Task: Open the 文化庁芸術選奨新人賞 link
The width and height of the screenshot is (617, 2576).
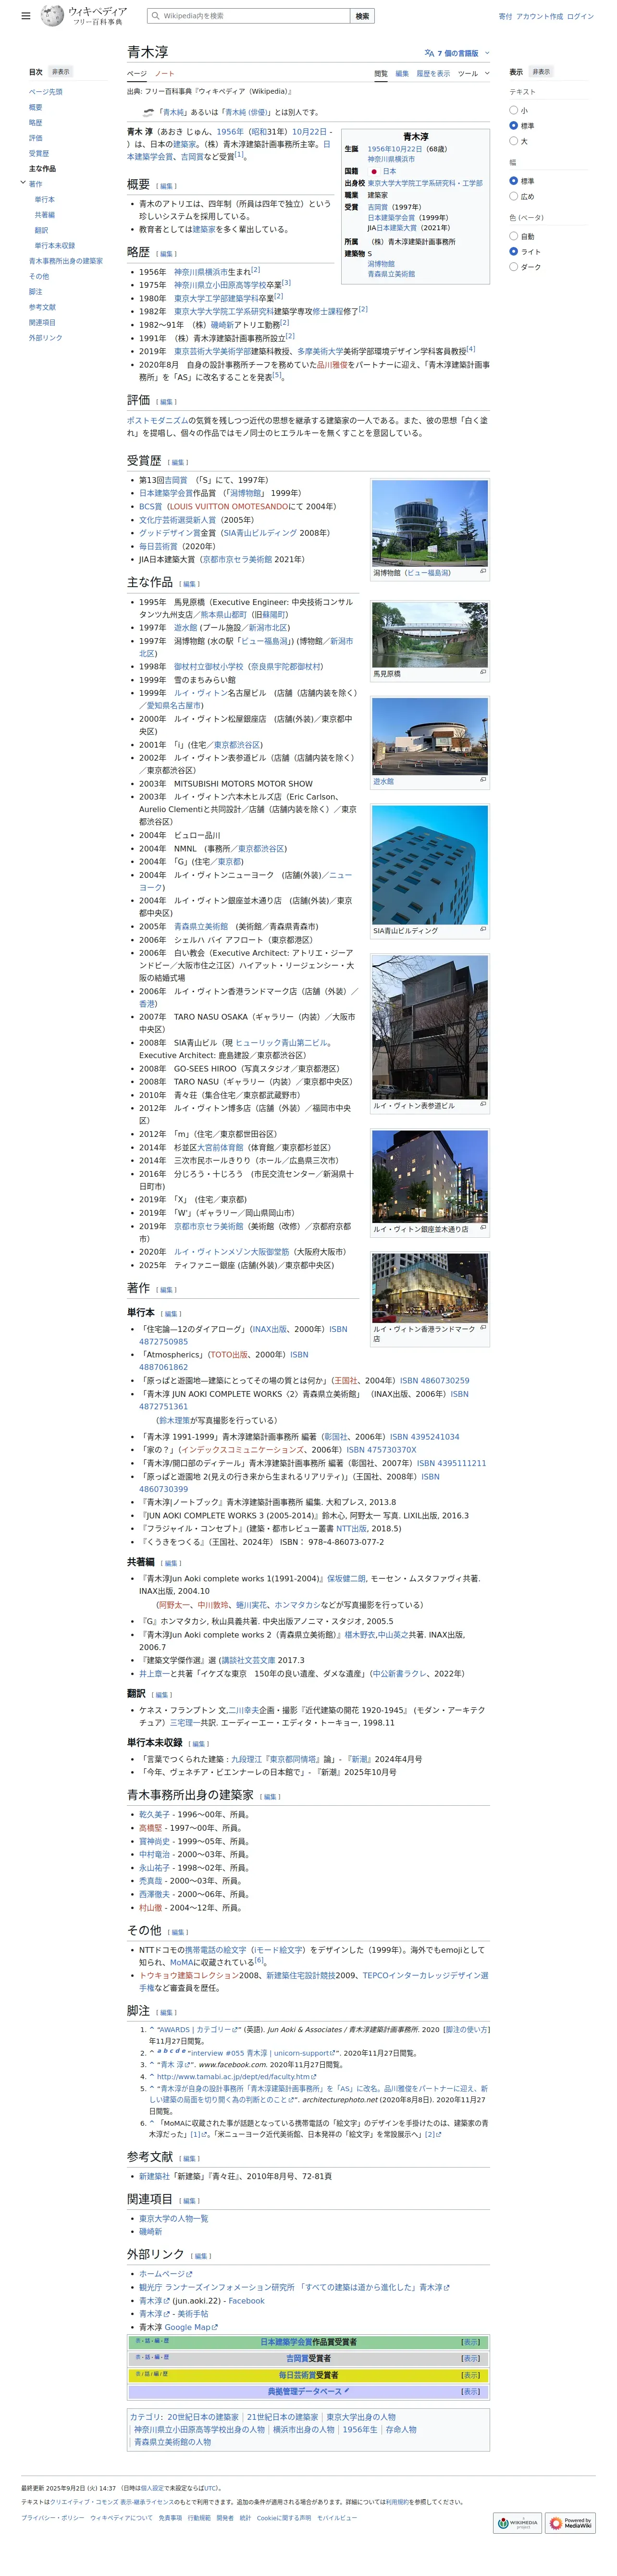Action: [178, 519]
